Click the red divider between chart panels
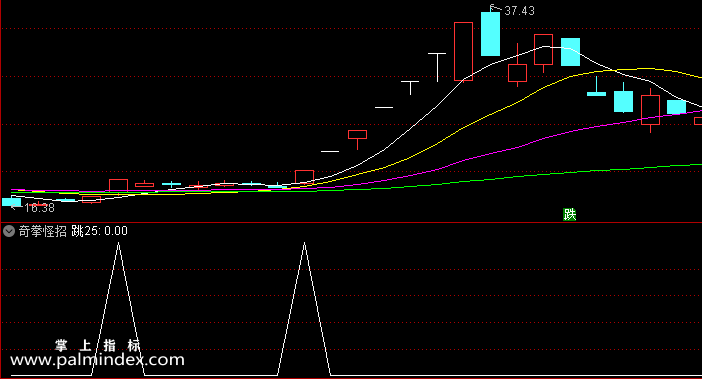Image resolution: width=702 pixels, height=379 pixels. (x=351, y=222)
